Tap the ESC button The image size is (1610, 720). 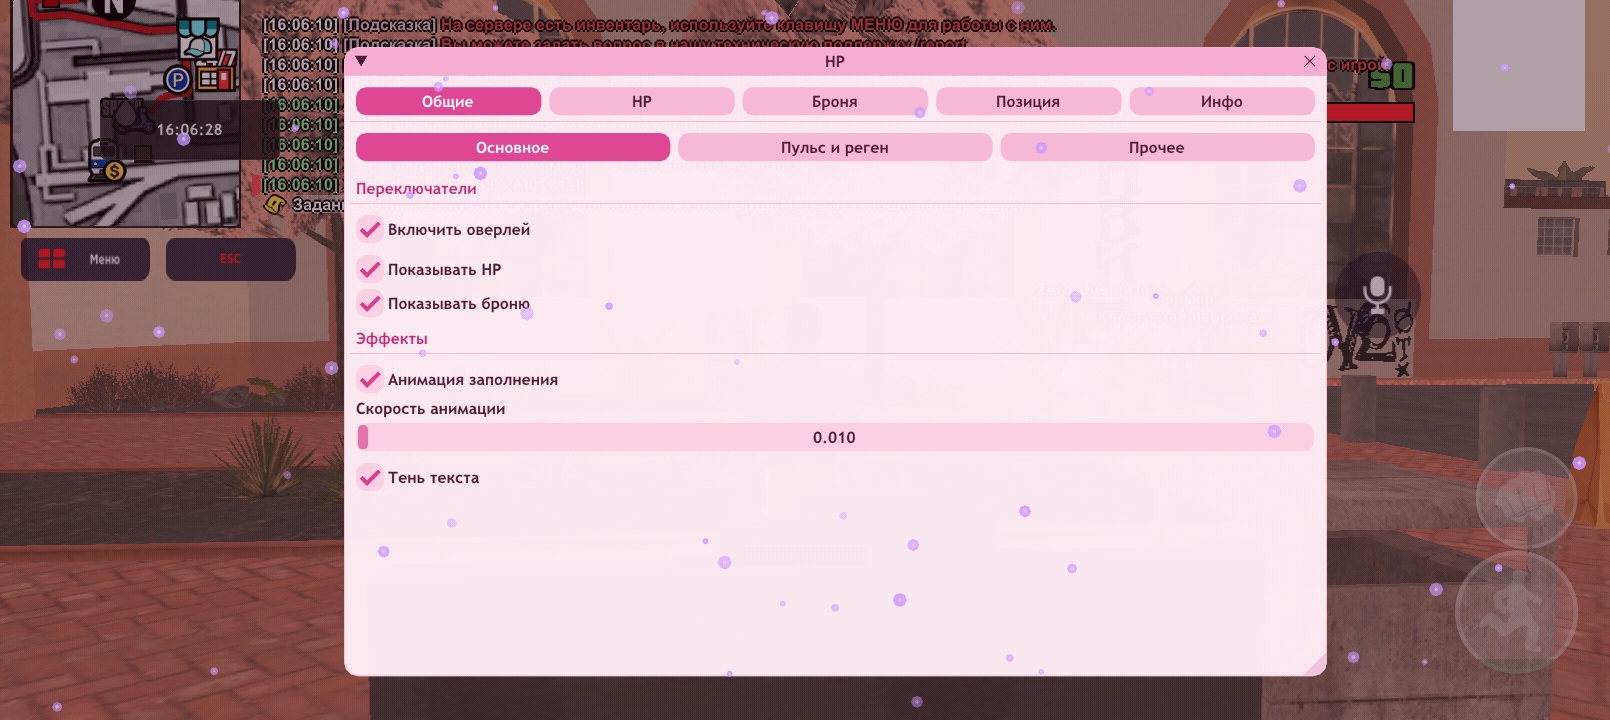click(231, 259)
